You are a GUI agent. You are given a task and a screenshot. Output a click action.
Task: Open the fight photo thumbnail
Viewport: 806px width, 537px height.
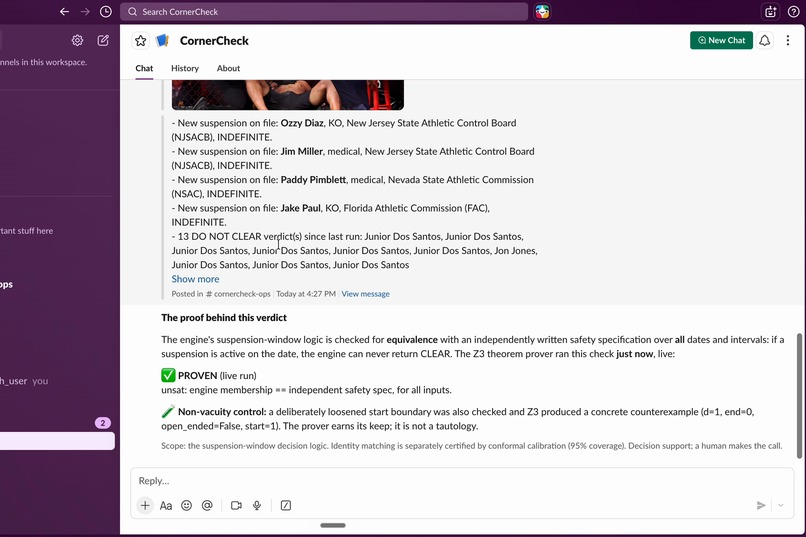point(288,95)
